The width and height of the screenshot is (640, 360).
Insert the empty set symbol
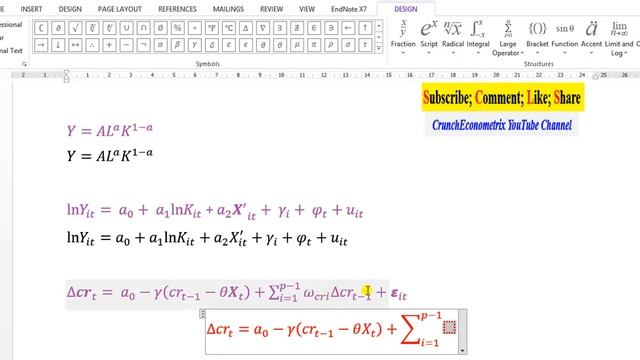tap(160, 28)
